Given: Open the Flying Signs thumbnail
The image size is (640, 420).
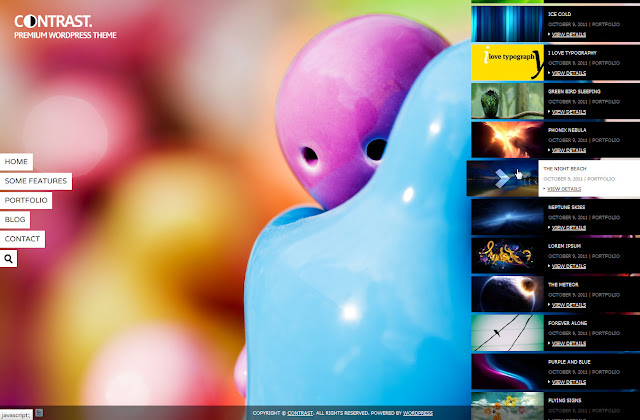Looking at the screenshot, I should [508, 406].
